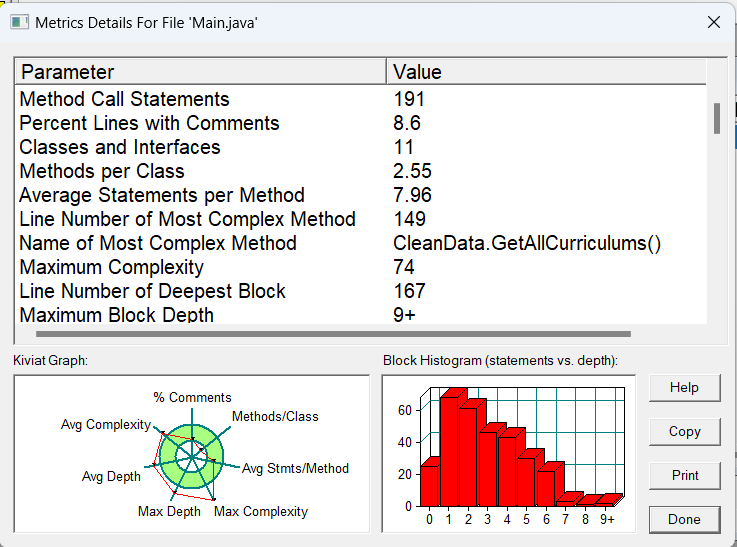Click CleanData.GetAllCurriculums() value

tap(527, 243)
